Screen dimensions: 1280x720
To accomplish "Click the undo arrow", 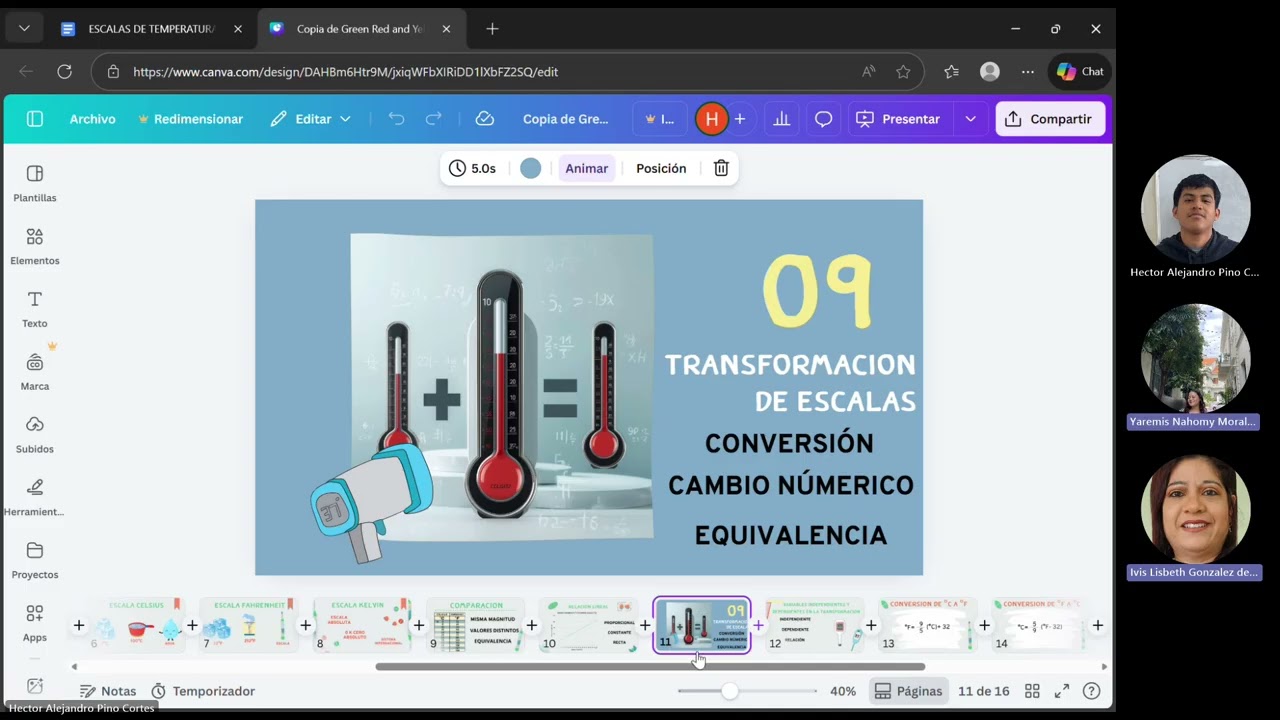I will [x=396, y=119].
